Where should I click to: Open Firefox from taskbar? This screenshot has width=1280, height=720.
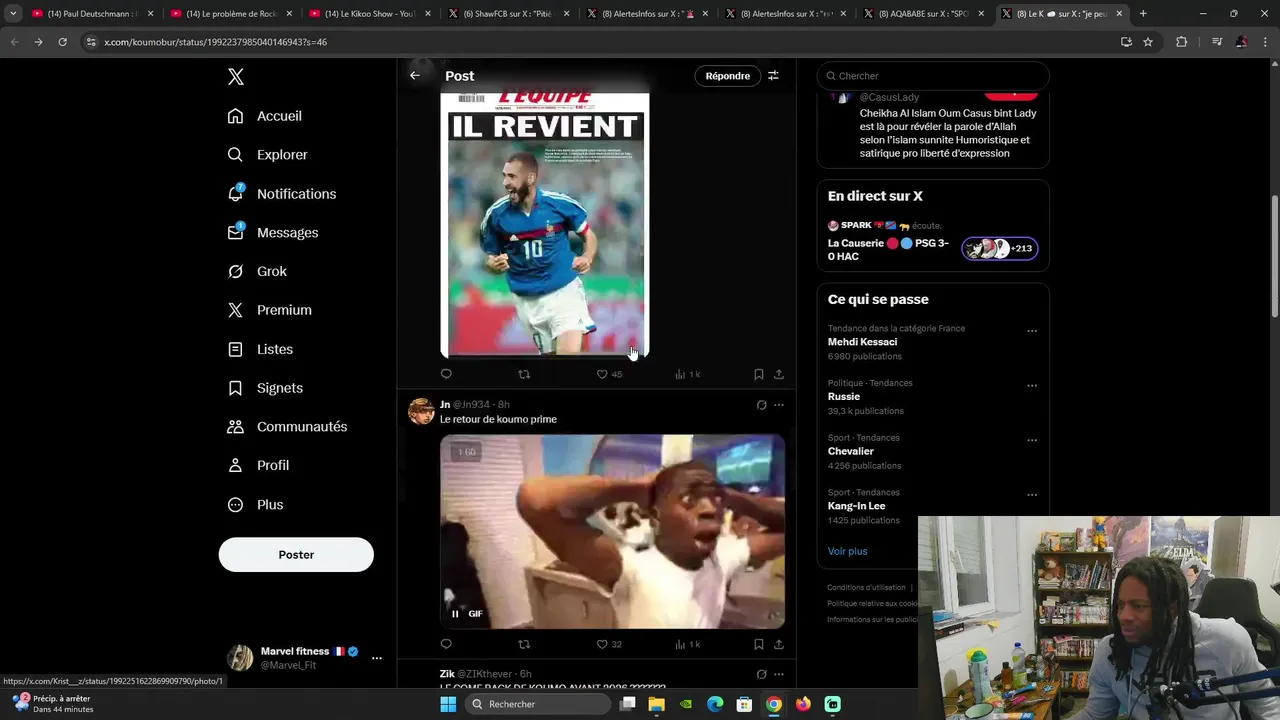[803, 704]
